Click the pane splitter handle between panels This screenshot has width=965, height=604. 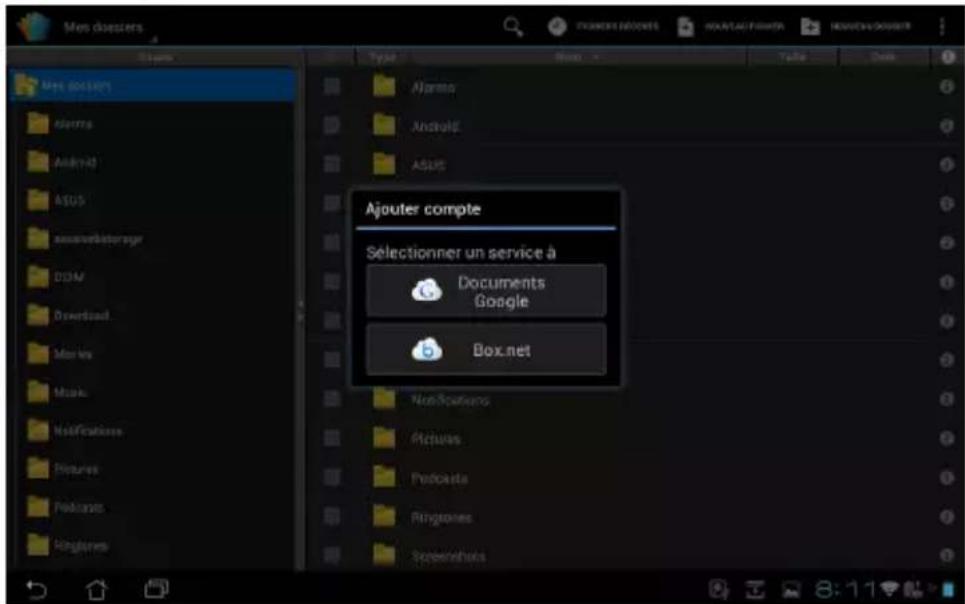[300, 311]
